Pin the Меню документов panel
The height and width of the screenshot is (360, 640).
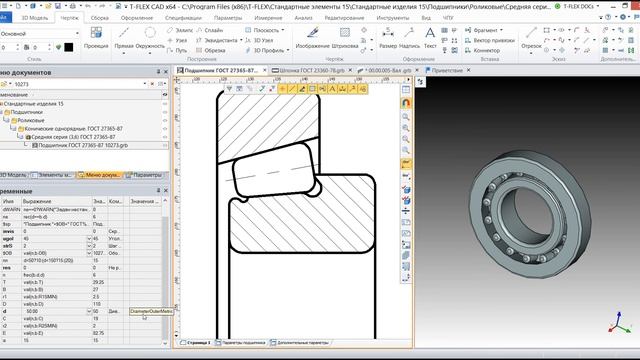tap(158, 72)
